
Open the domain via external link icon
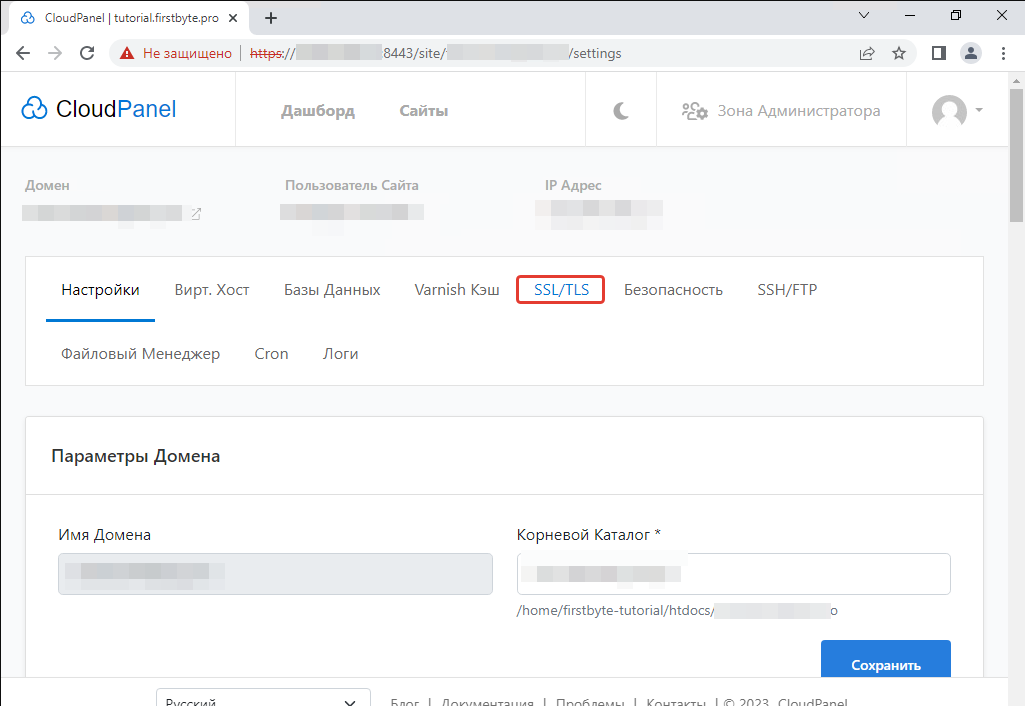pyautogui.click(x=196, y=213)
